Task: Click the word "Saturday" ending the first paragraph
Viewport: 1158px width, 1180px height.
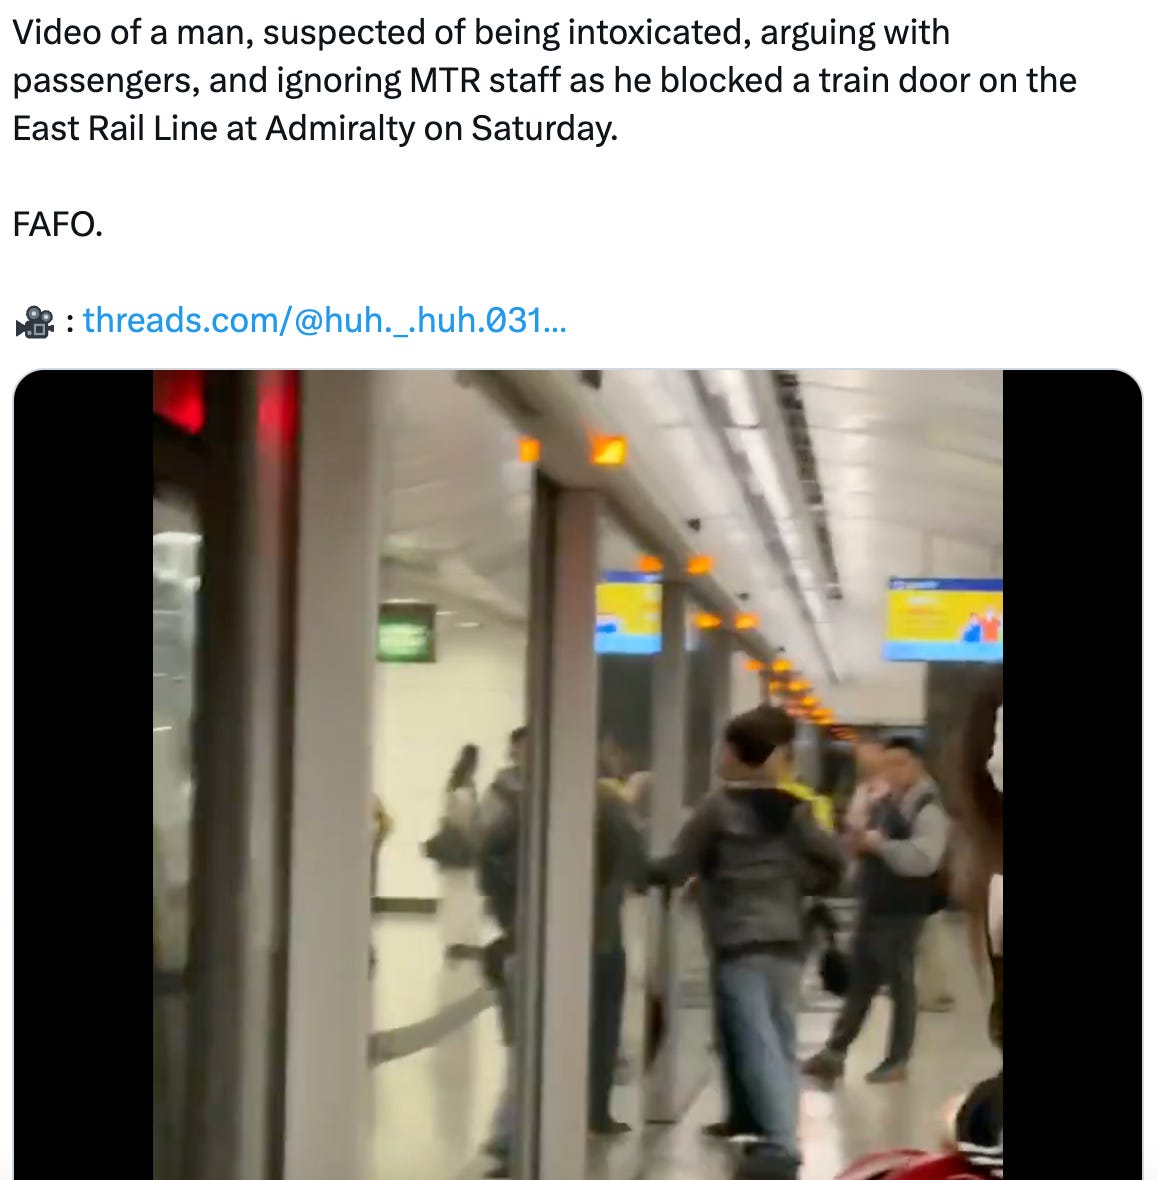Action: [x=540, y=129]
